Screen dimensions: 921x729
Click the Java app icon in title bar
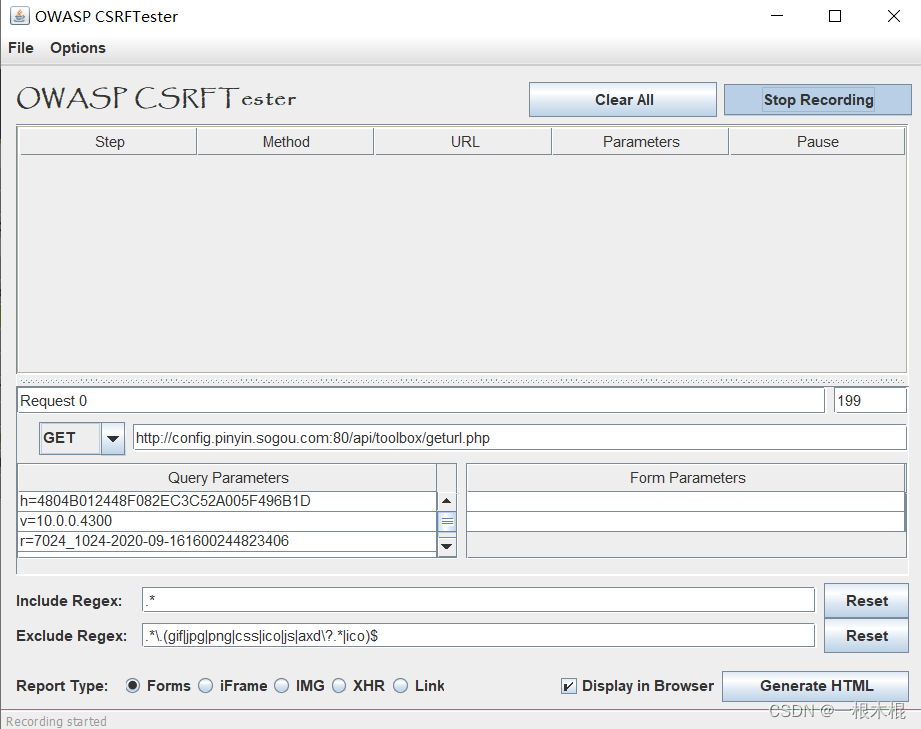(19, 16)
